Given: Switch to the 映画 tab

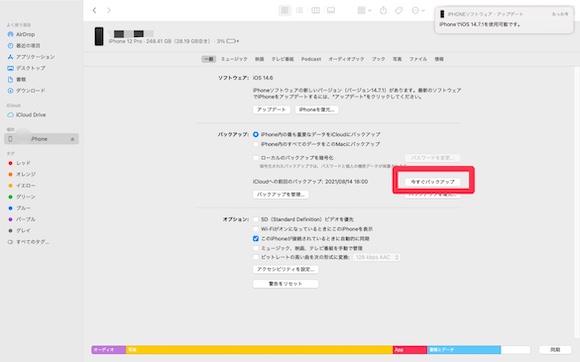Looking at the screenshot, I should point(259,59).
